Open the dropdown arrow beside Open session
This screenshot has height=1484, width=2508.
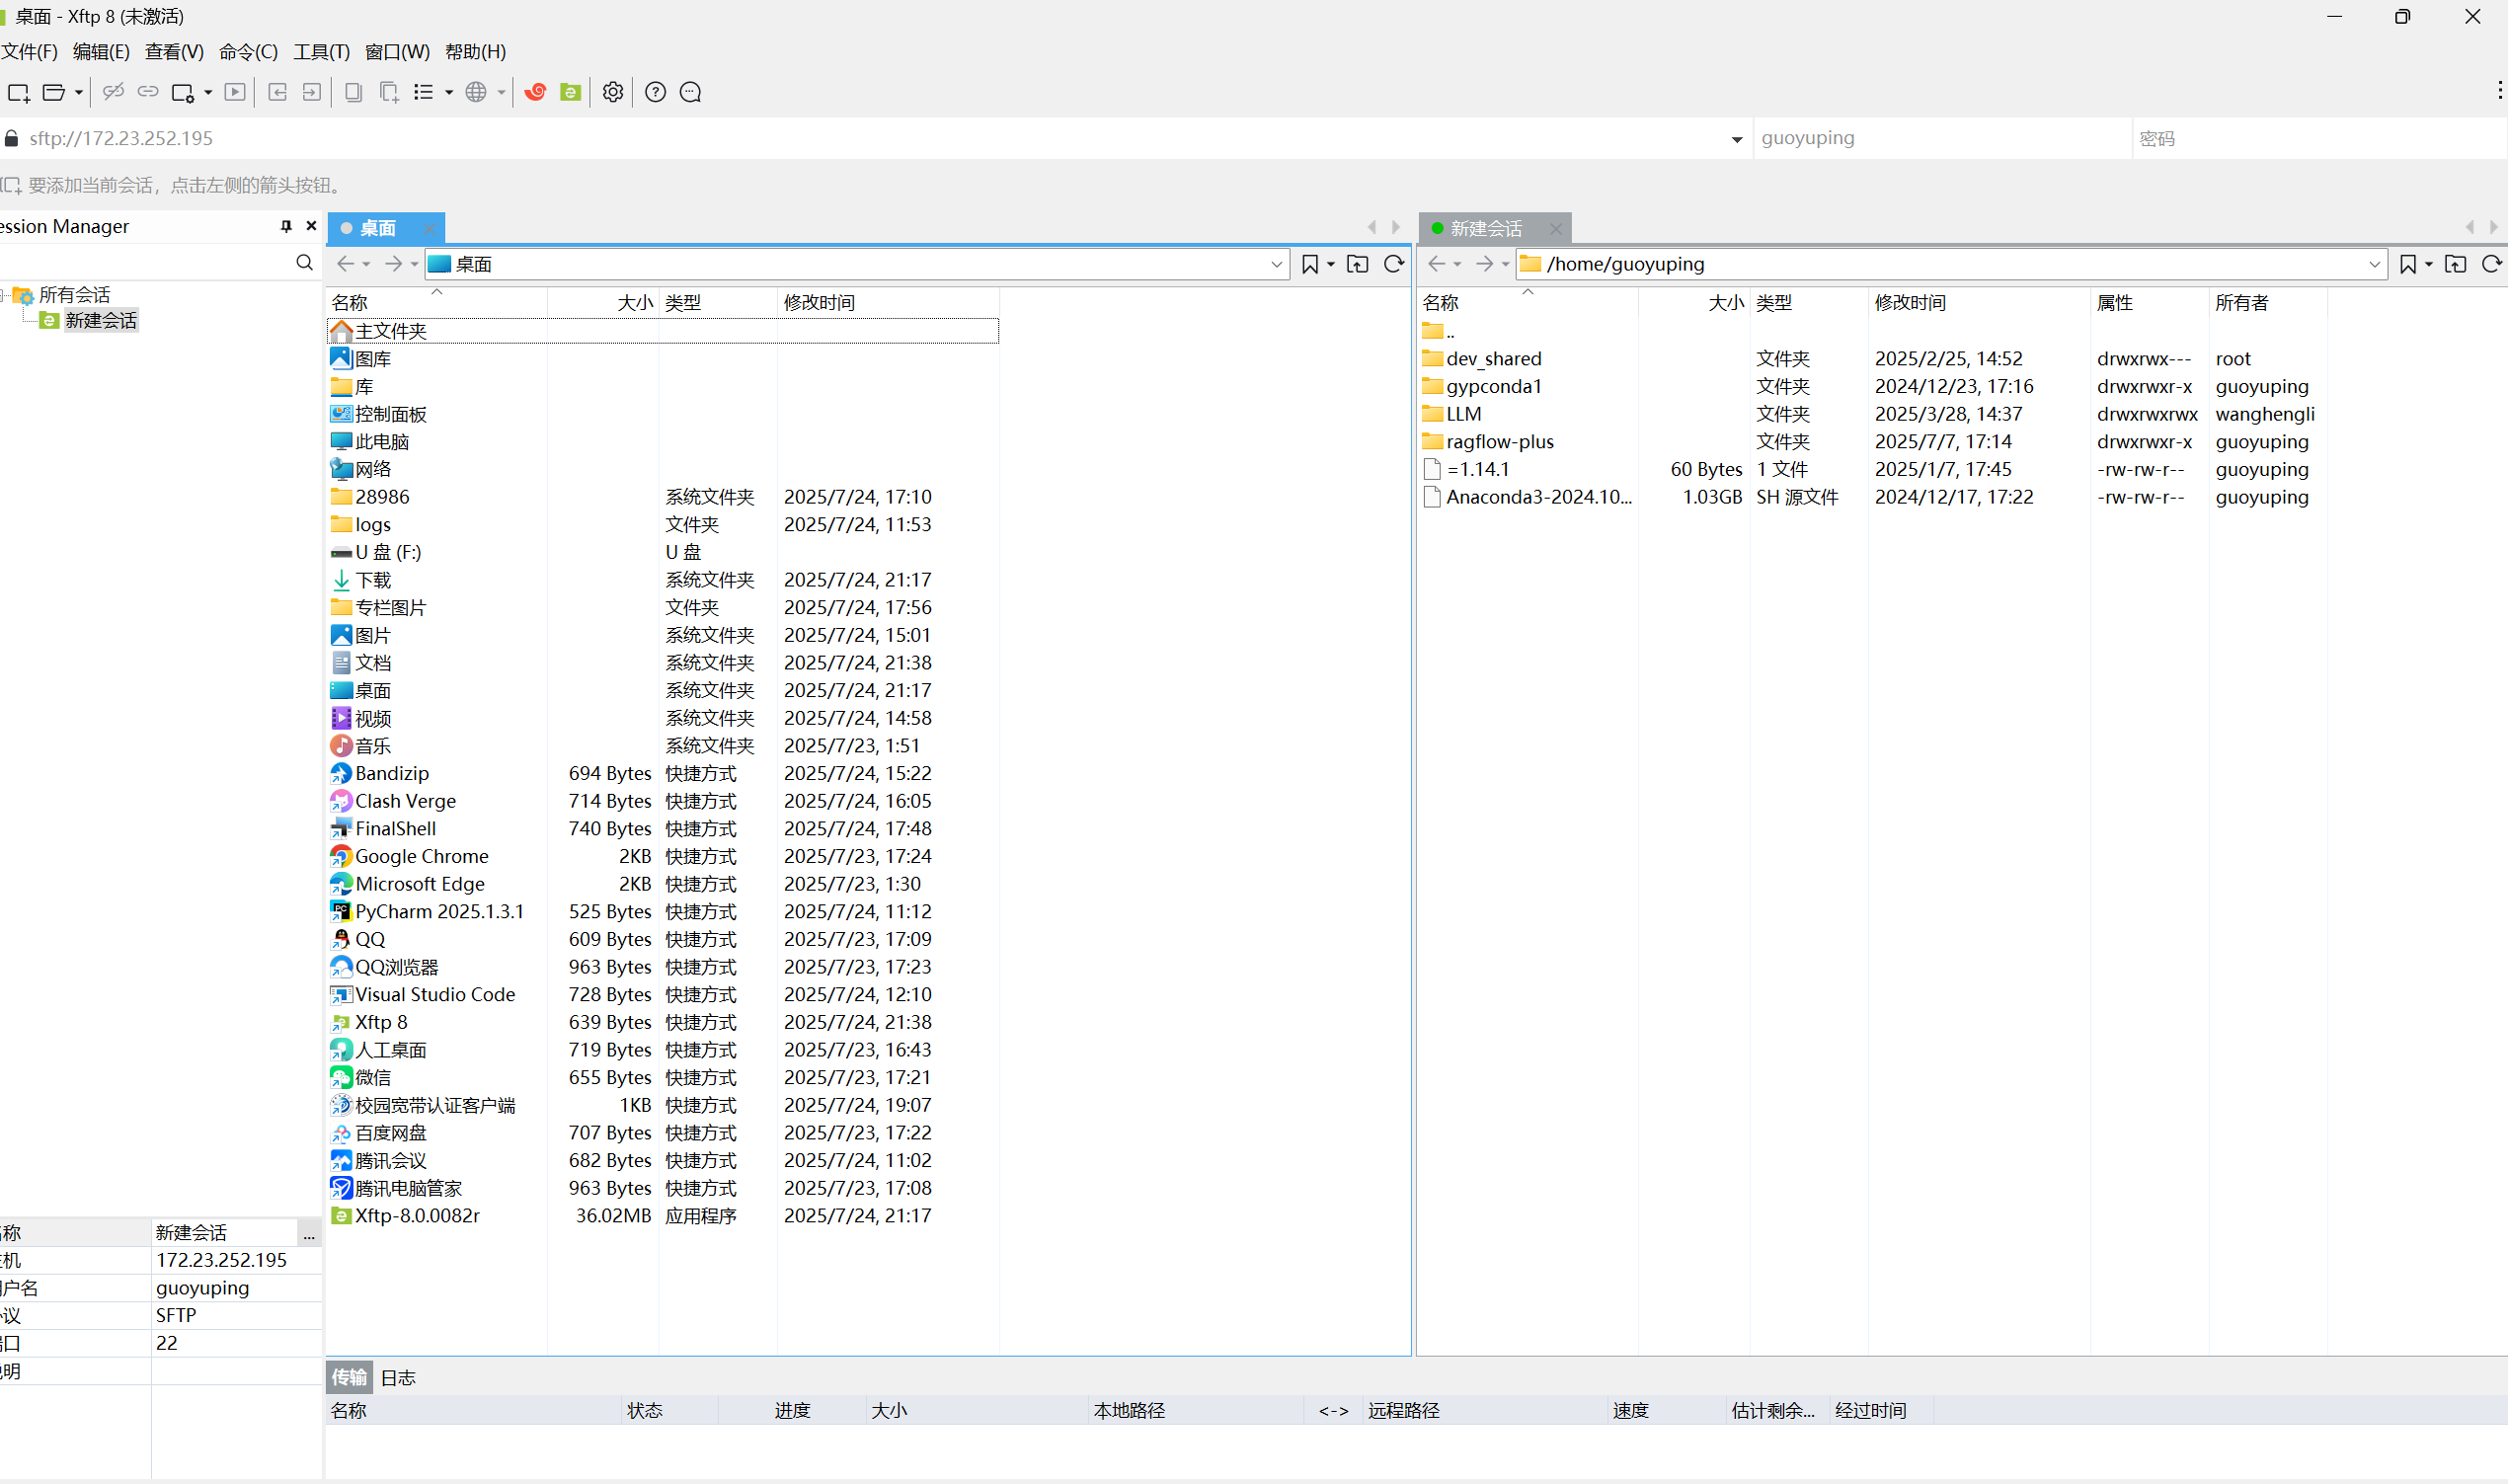[79, 92]
